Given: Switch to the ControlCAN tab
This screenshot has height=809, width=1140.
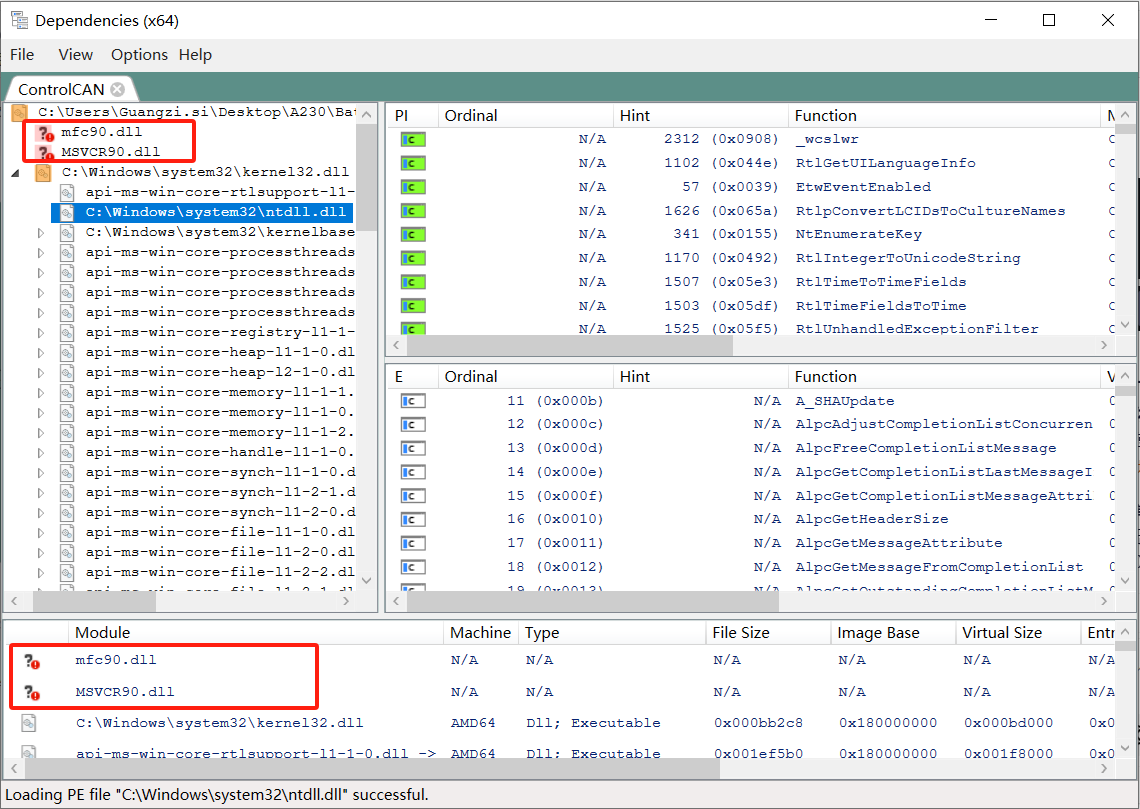Looking at the screenshot, I should pos(60,88).
